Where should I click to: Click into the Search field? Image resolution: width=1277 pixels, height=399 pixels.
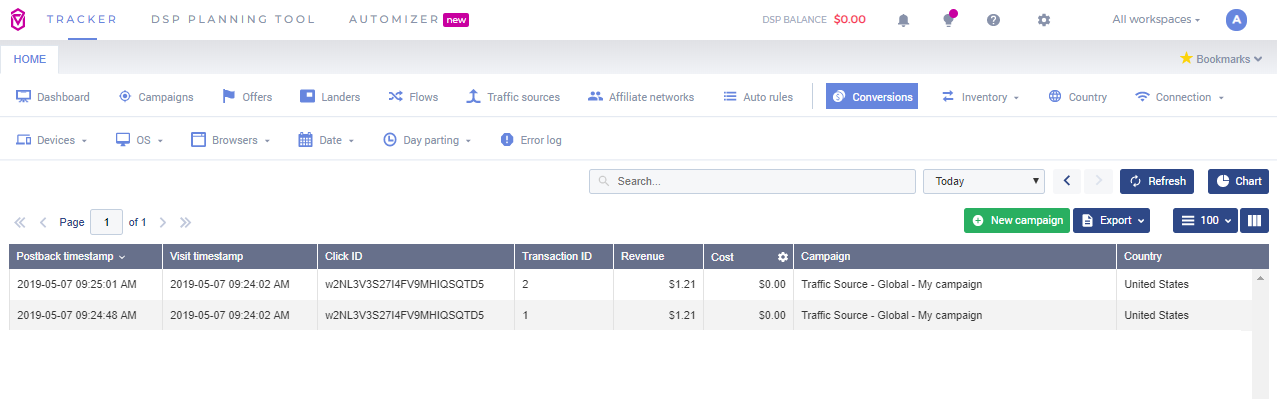click(x=752, y=181)
